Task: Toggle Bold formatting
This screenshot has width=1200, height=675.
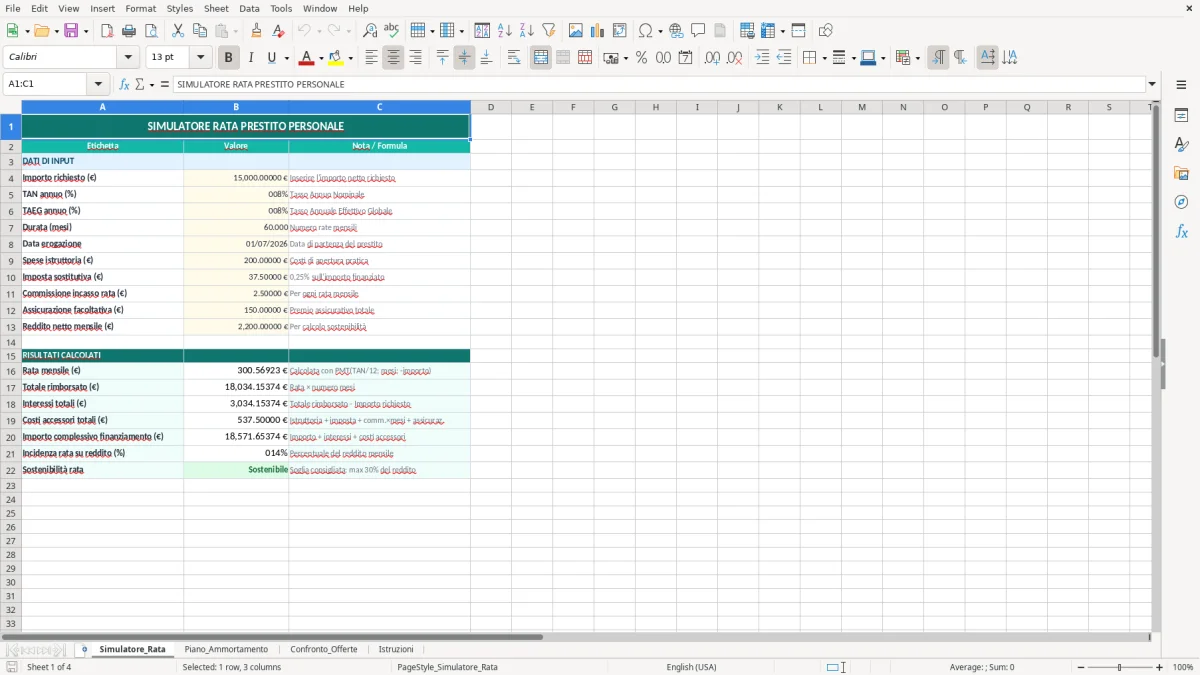Action: coord(229,58)
